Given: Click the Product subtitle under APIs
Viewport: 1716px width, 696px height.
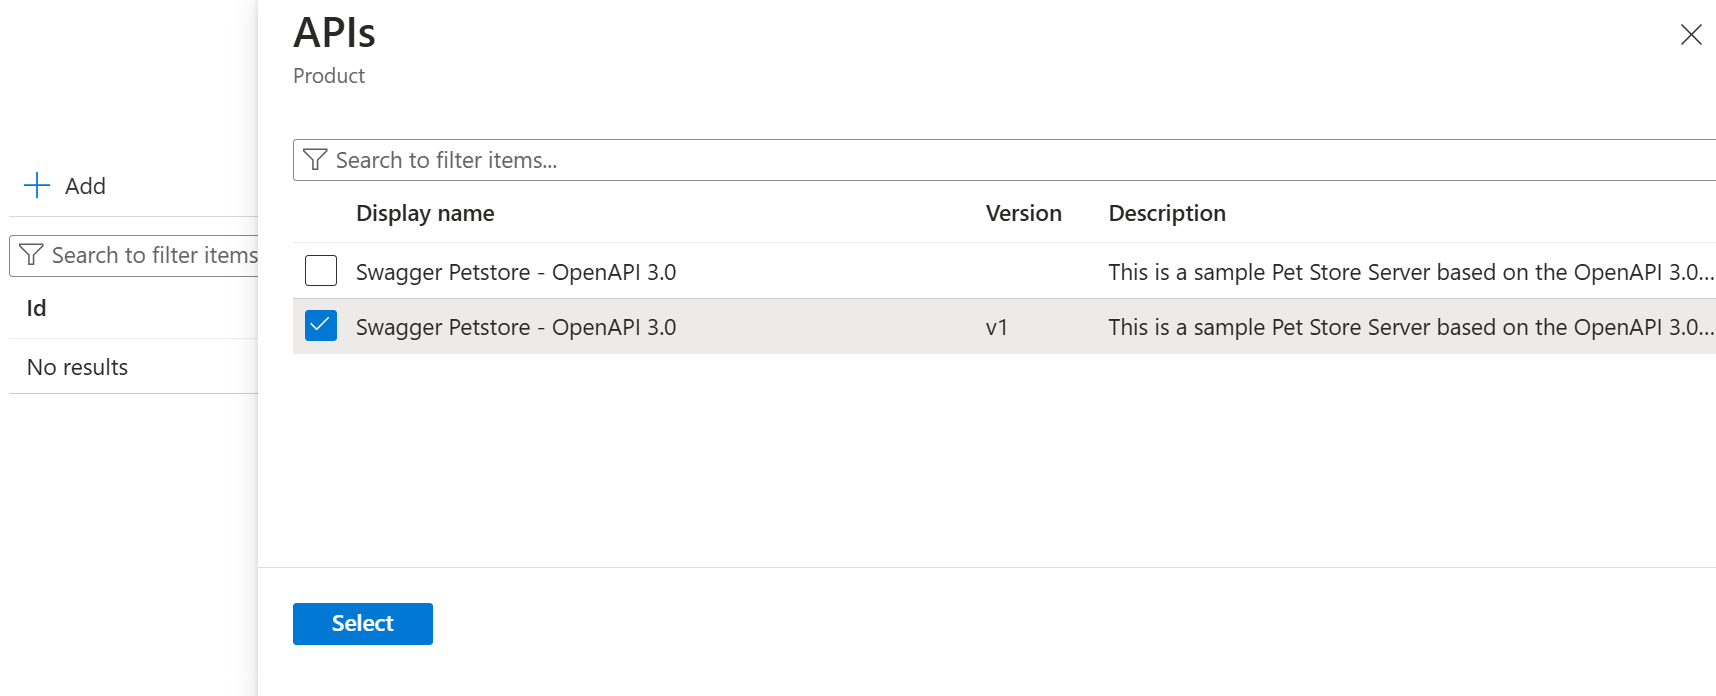Looking at the screenshot, I should tap(329, 76).
